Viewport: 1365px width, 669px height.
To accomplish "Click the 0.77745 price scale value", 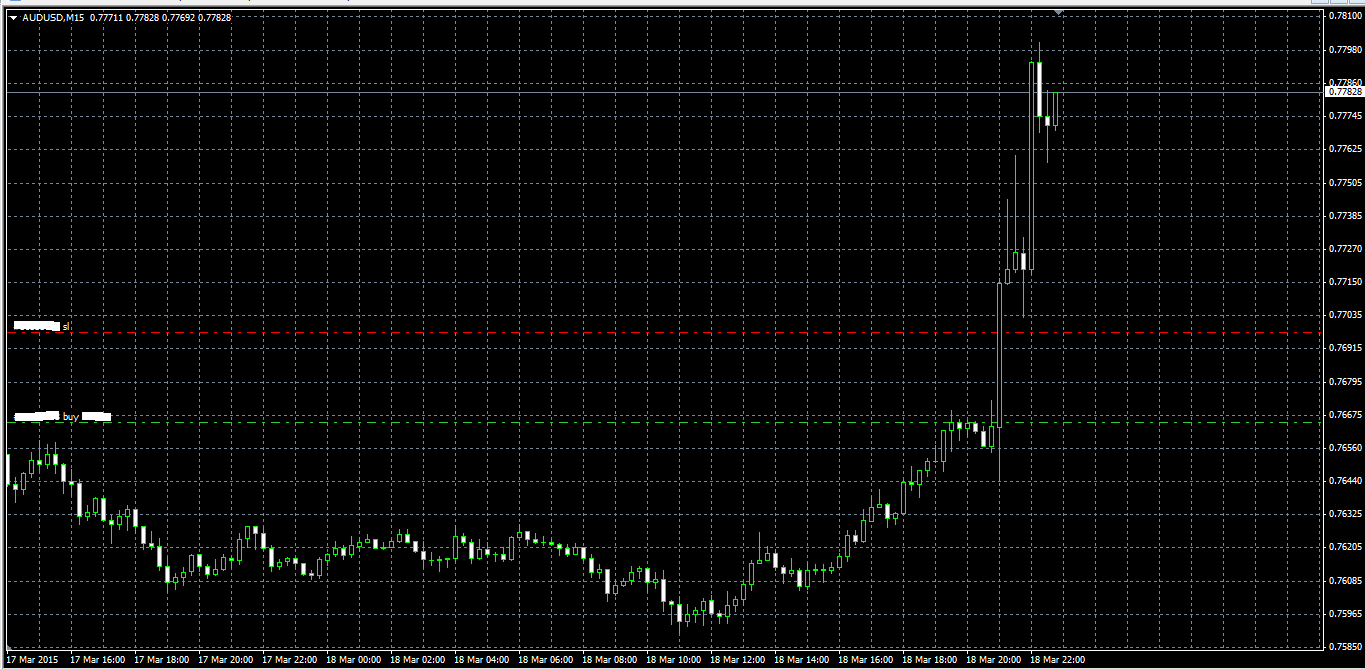I will pos(1346,116).
